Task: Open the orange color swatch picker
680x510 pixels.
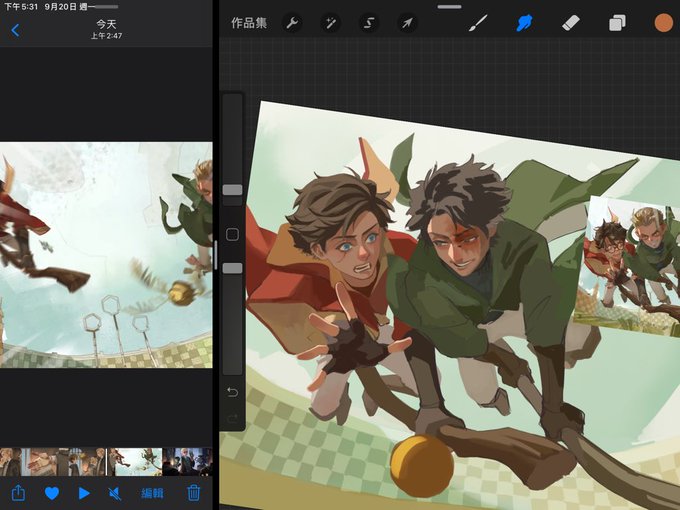Action: click(664, 23)
